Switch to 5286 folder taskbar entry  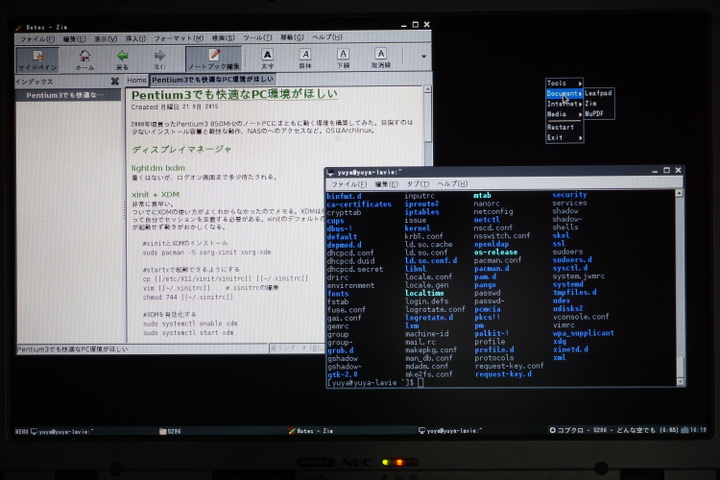170,431
